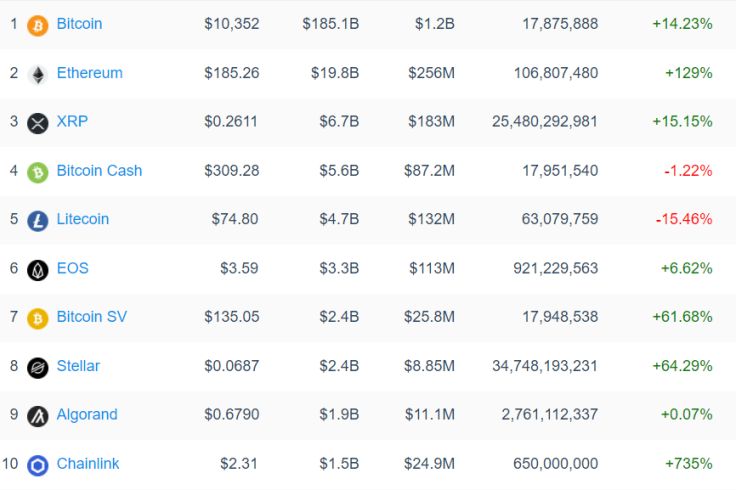The image size is (736, 490).
Task: Click the black EOS logo icon
Action: 38,270
